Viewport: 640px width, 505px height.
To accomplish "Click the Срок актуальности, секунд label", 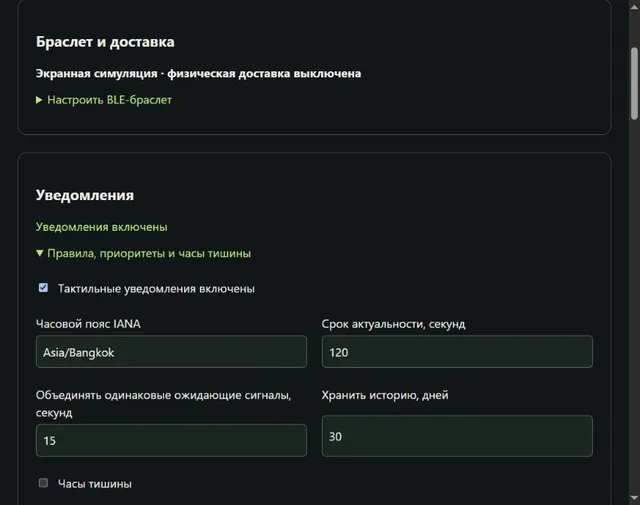I will 393,324.
